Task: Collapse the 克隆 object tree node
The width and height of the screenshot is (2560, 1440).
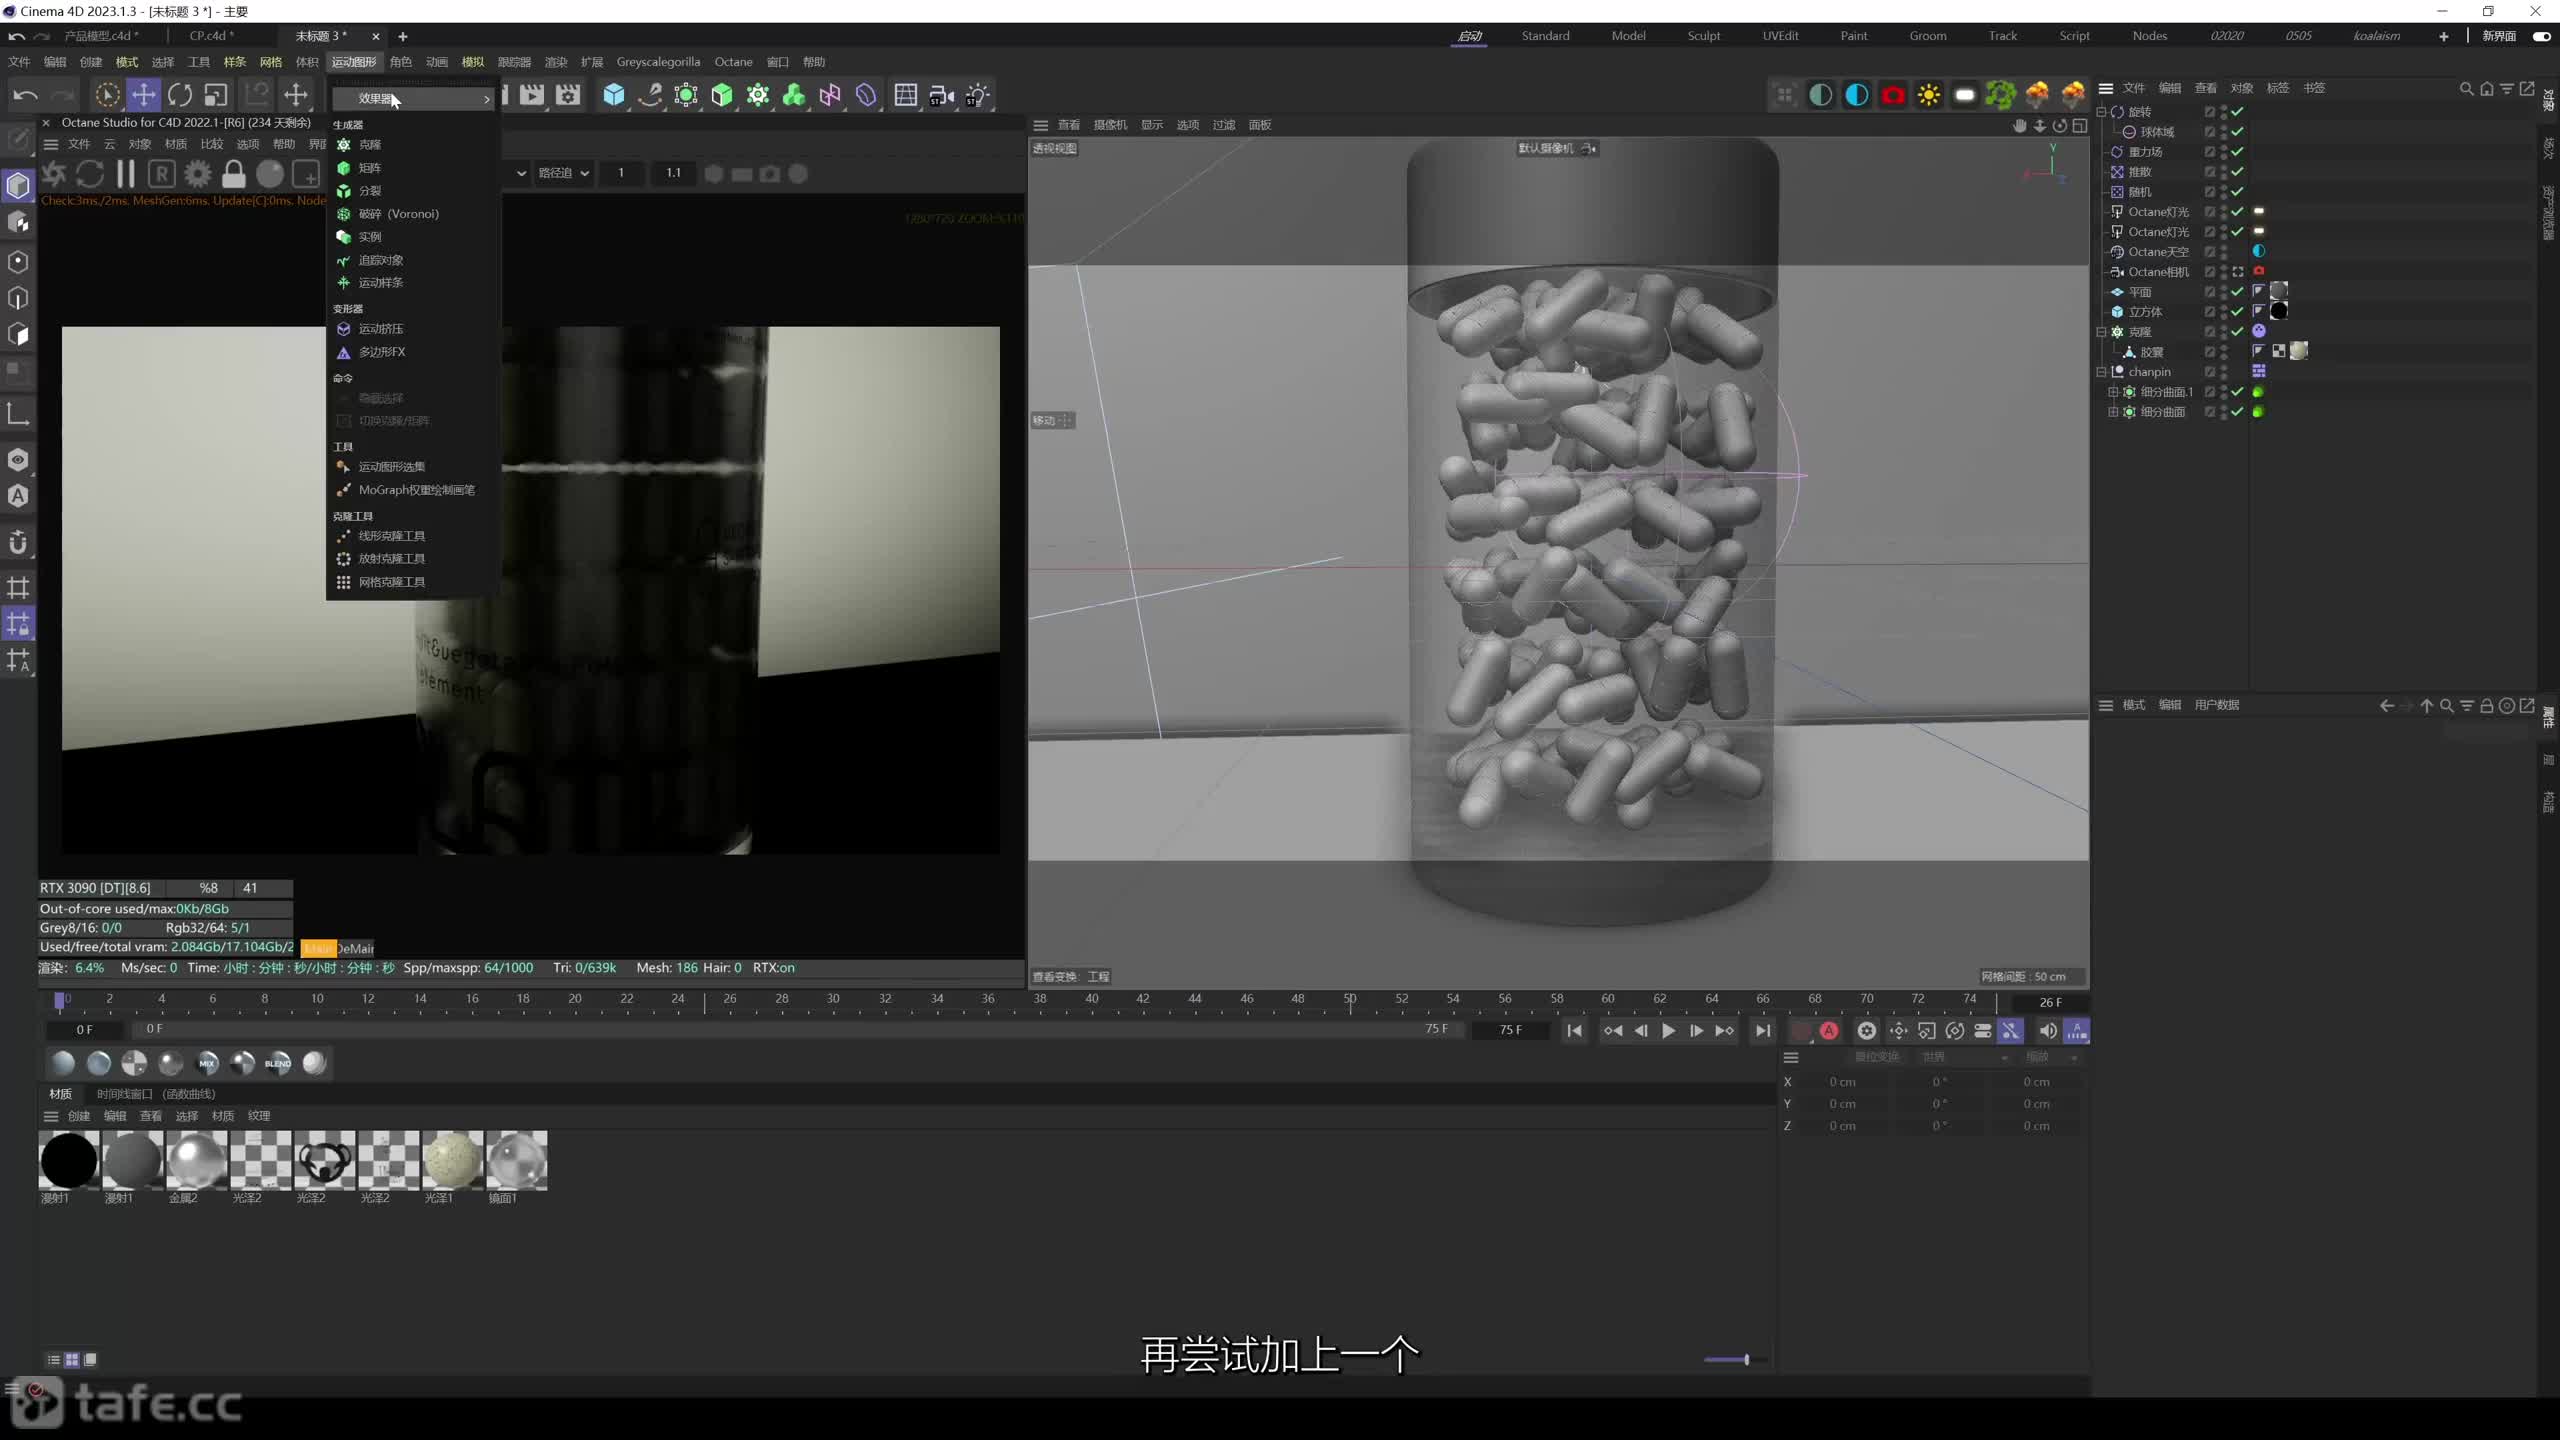Action: click(x=2101, y=331)
